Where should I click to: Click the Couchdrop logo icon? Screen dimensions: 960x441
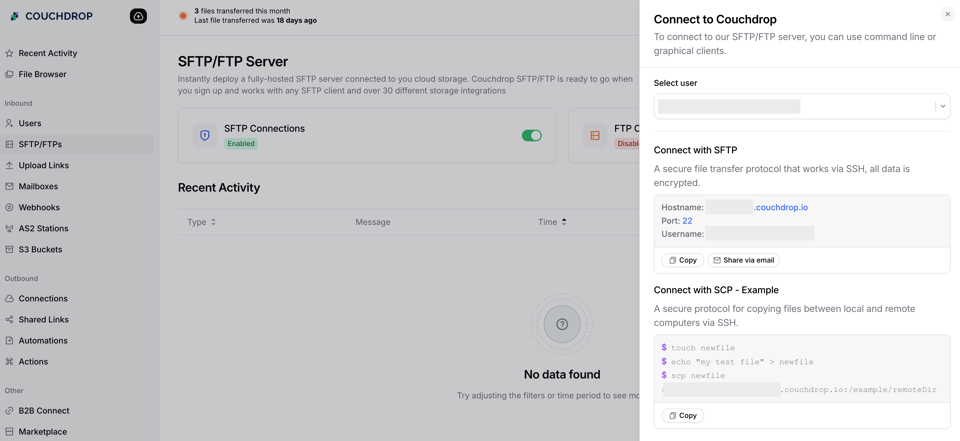tap(15, 16)
